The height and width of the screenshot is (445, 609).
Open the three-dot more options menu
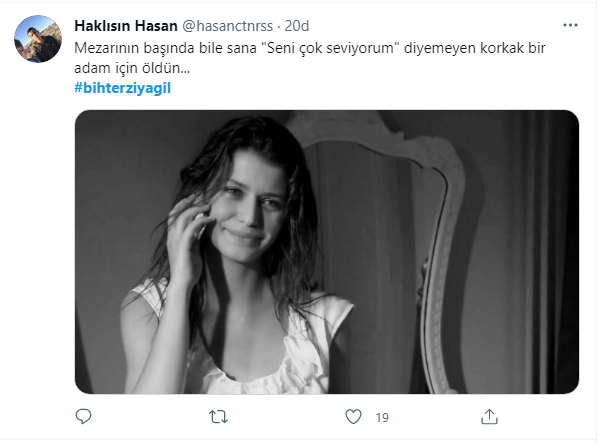pyautogui.click(x=570, y=25)
